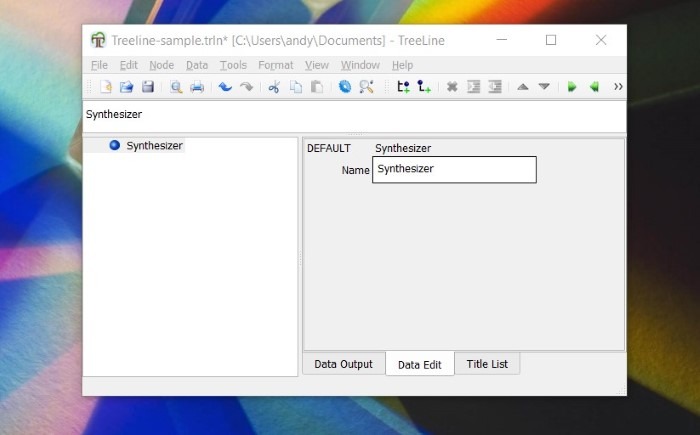Open the File menu
This screenshot has width=700, height=435.
click(x=99, y=65)
